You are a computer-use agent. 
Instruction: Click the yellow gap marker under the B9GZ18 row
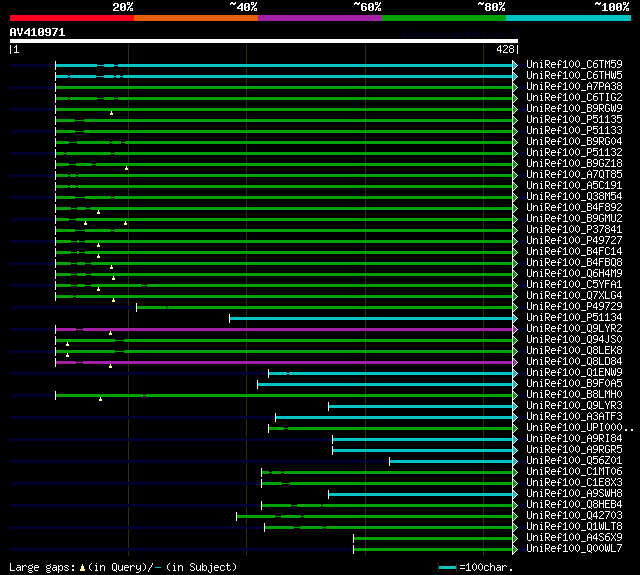tap(127, 168)
